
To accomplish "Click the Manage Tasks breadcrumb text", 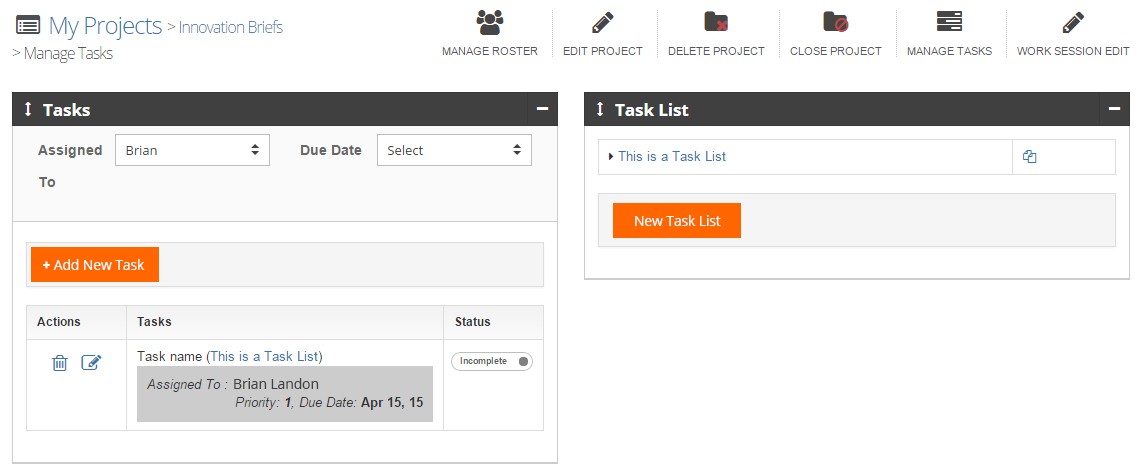I will pos(68,53).
